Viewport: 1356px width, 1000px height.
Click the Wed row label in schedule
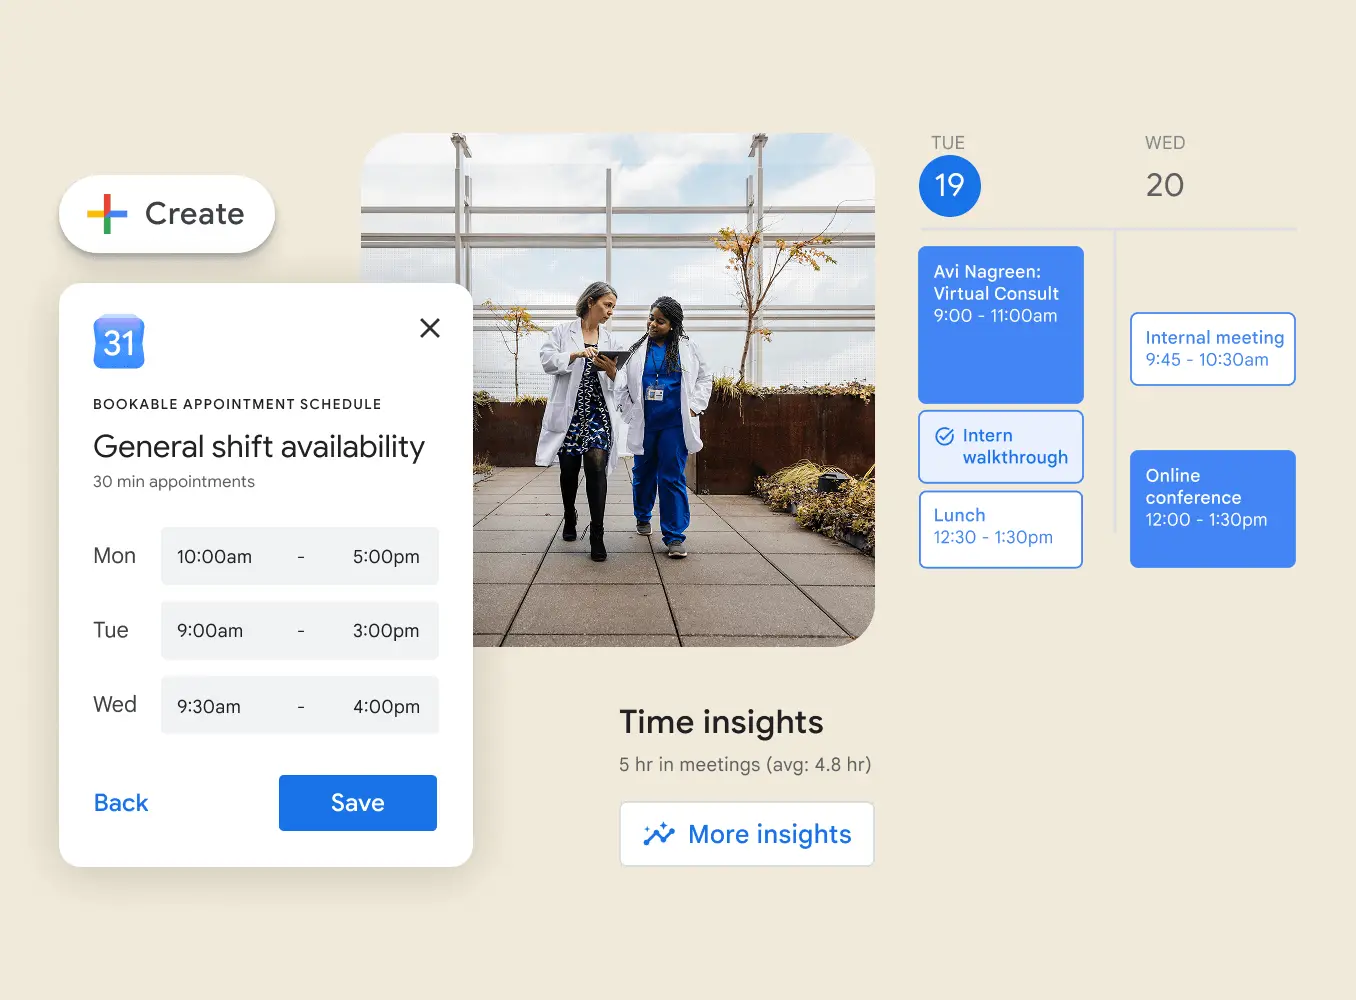(115, 704)
